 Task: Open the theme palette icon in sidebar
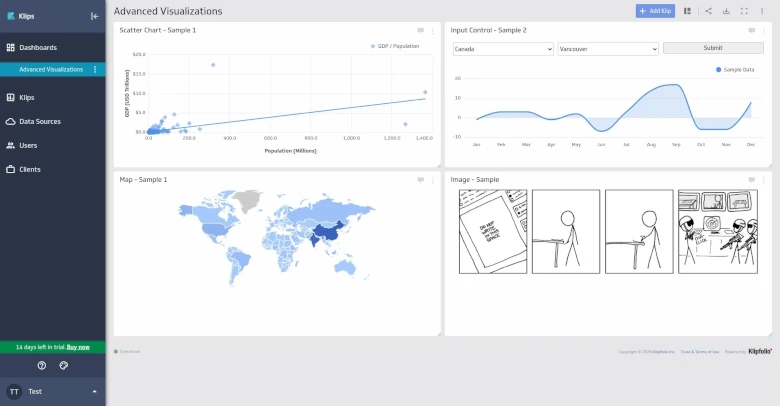coord(64,365)
